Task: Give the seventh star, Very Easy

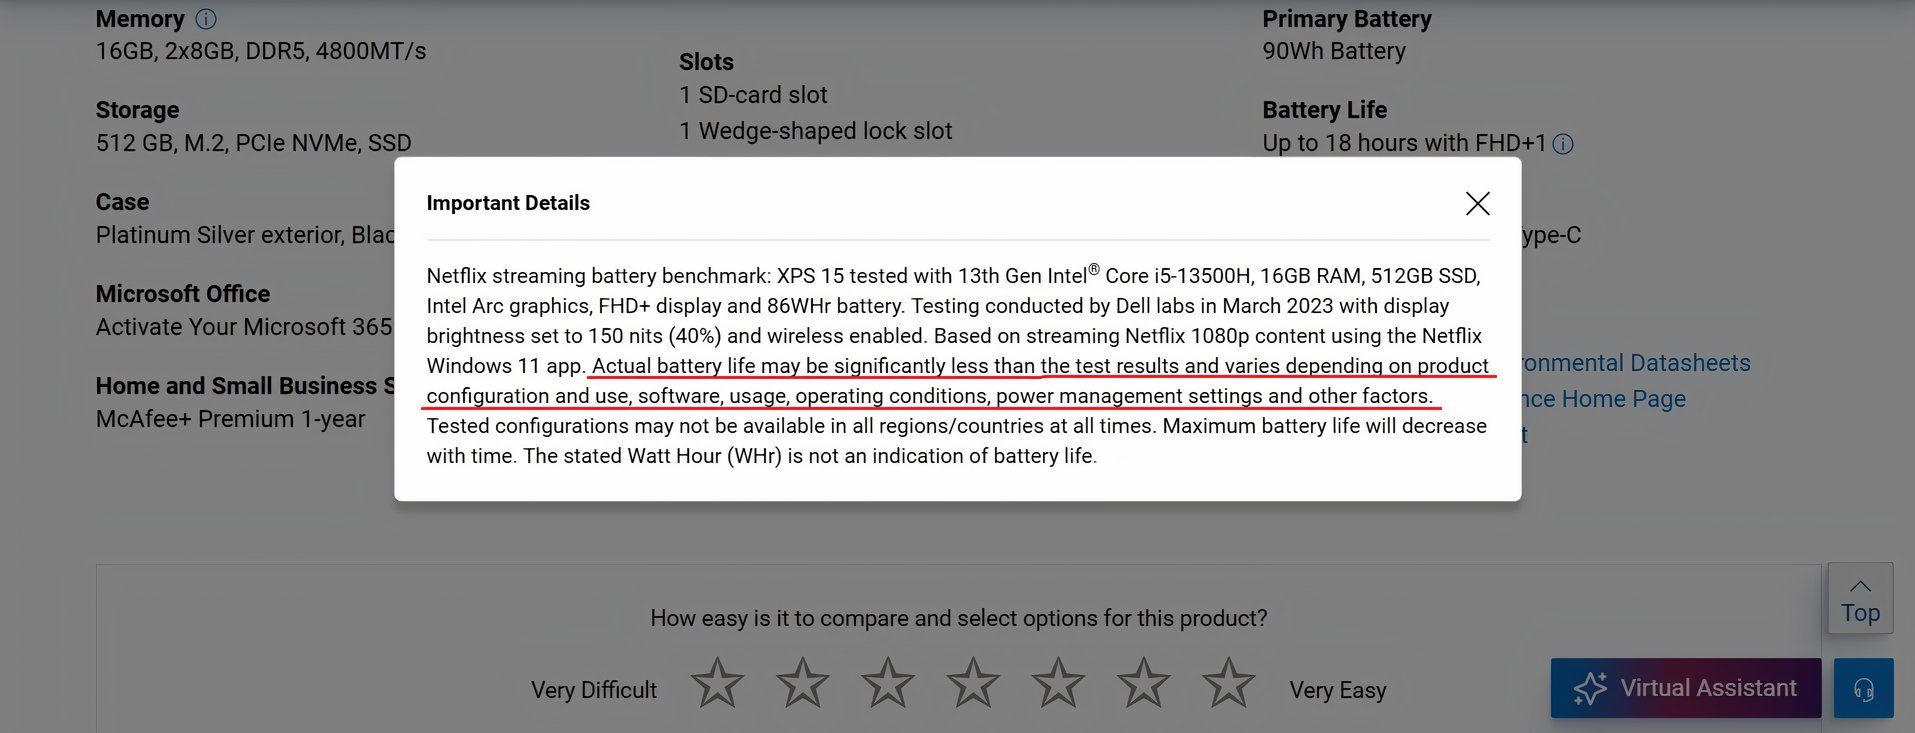Action: coord(1228,683)
